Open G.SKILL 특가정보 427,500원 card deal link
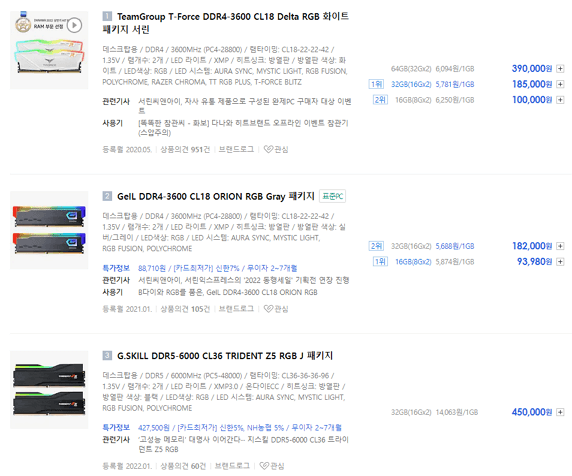Viewport: 572px width, 476px height. [x=240, y=427]
